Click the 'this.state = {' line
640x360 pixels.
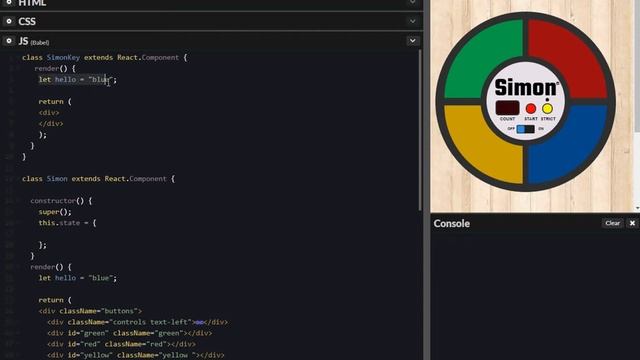pos(67,223)
